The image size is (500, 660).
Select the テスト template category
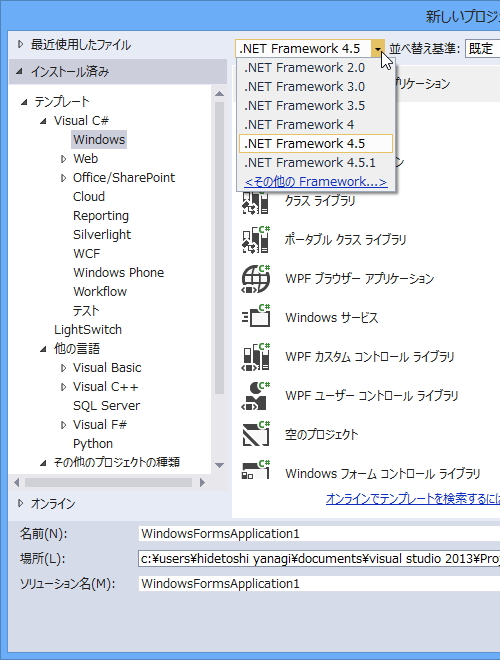[x=86, y=311]
